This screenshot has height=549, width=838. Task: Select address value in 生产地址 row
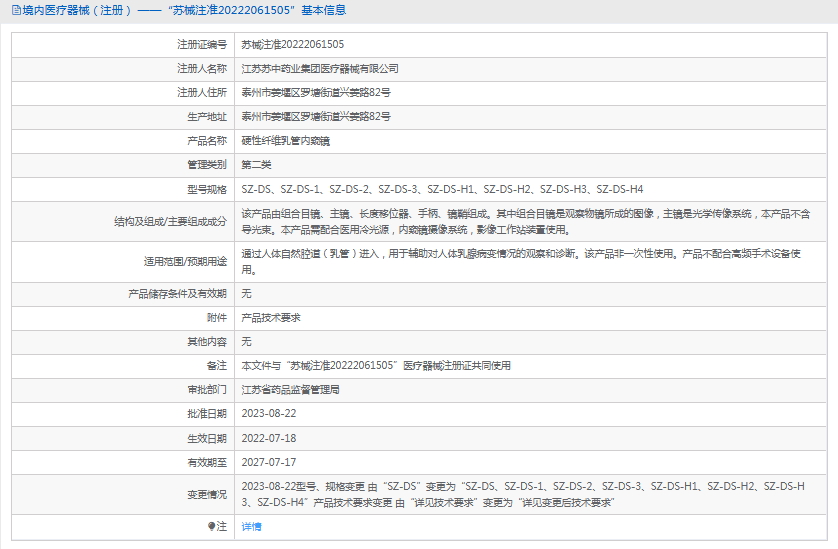click(315, 117)
